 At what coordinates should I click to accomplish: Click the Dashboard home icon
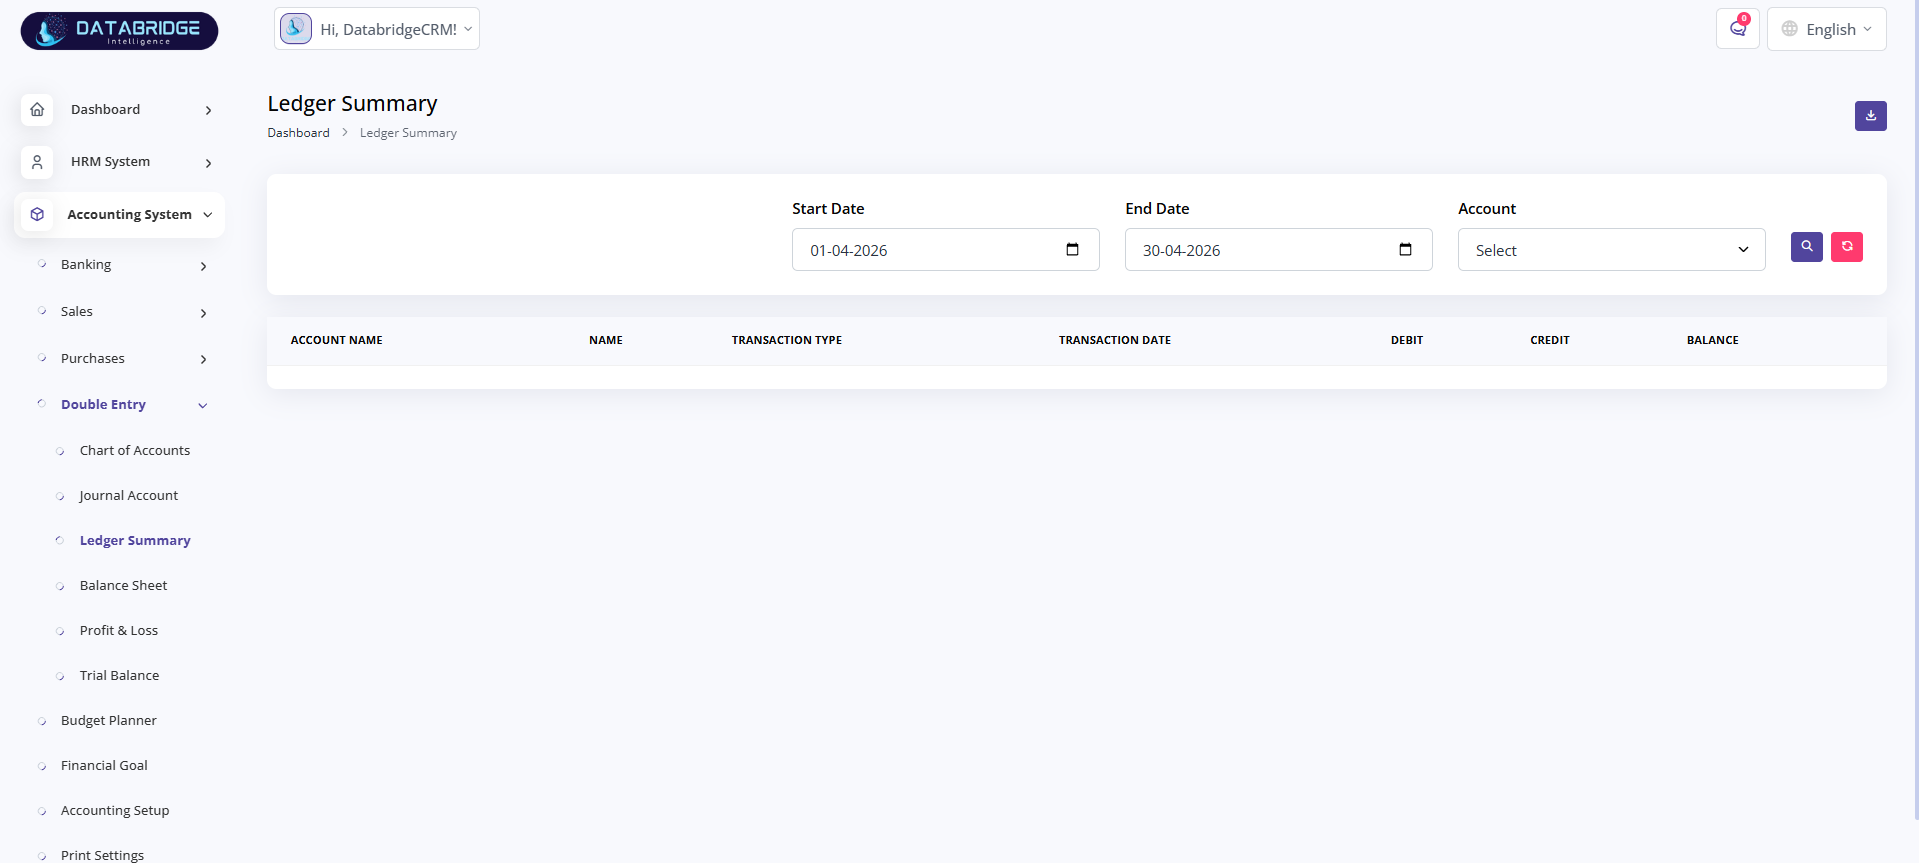point(37,110)
